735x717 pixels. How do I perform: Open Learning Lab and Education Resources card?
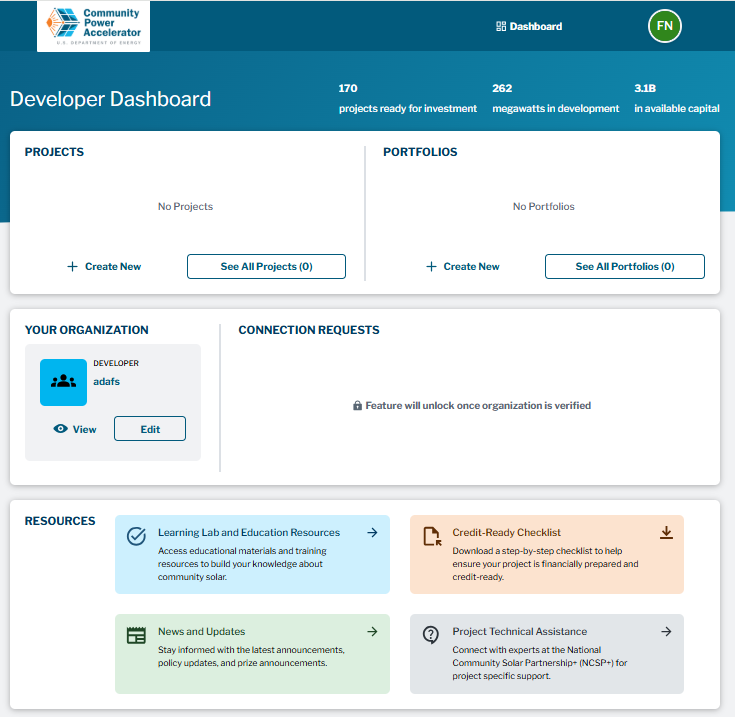click(252, 554)
